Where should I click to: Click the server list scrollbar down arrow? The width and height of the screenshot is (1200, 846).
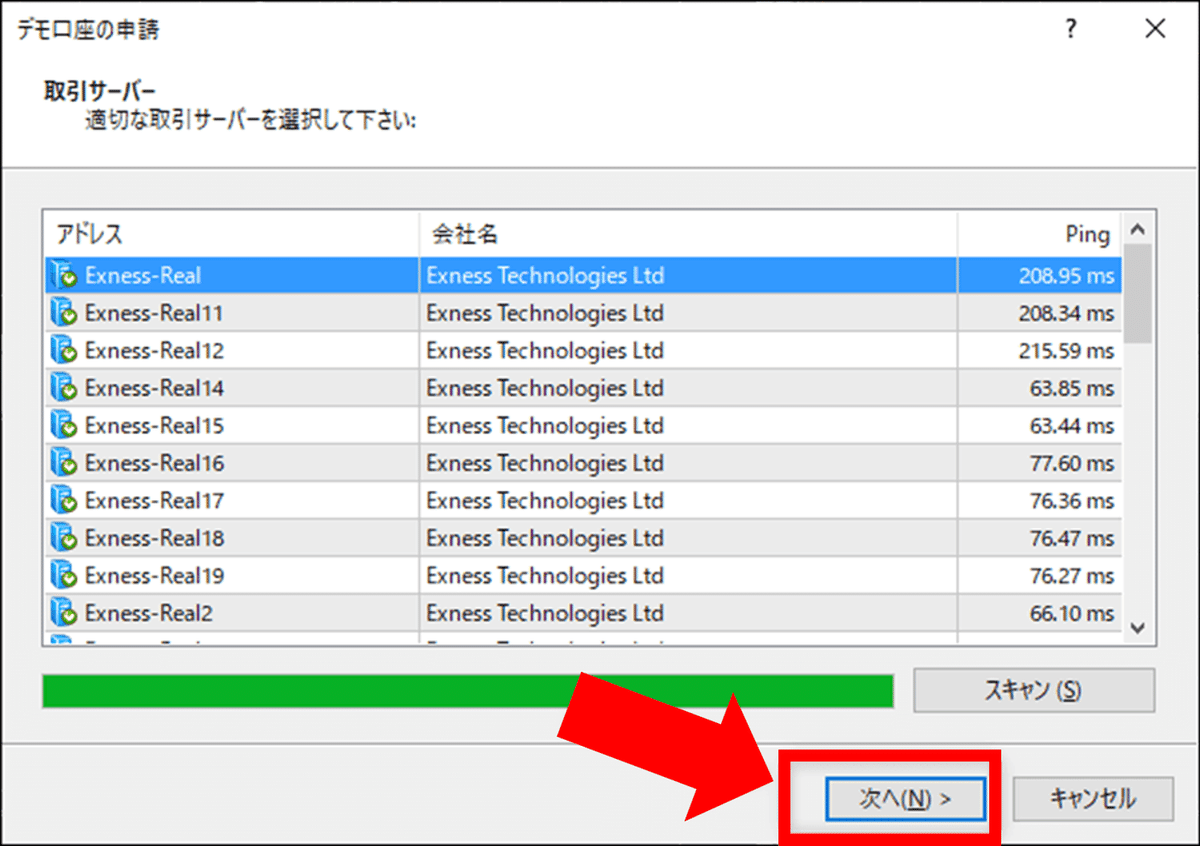tap(1137, 627)
